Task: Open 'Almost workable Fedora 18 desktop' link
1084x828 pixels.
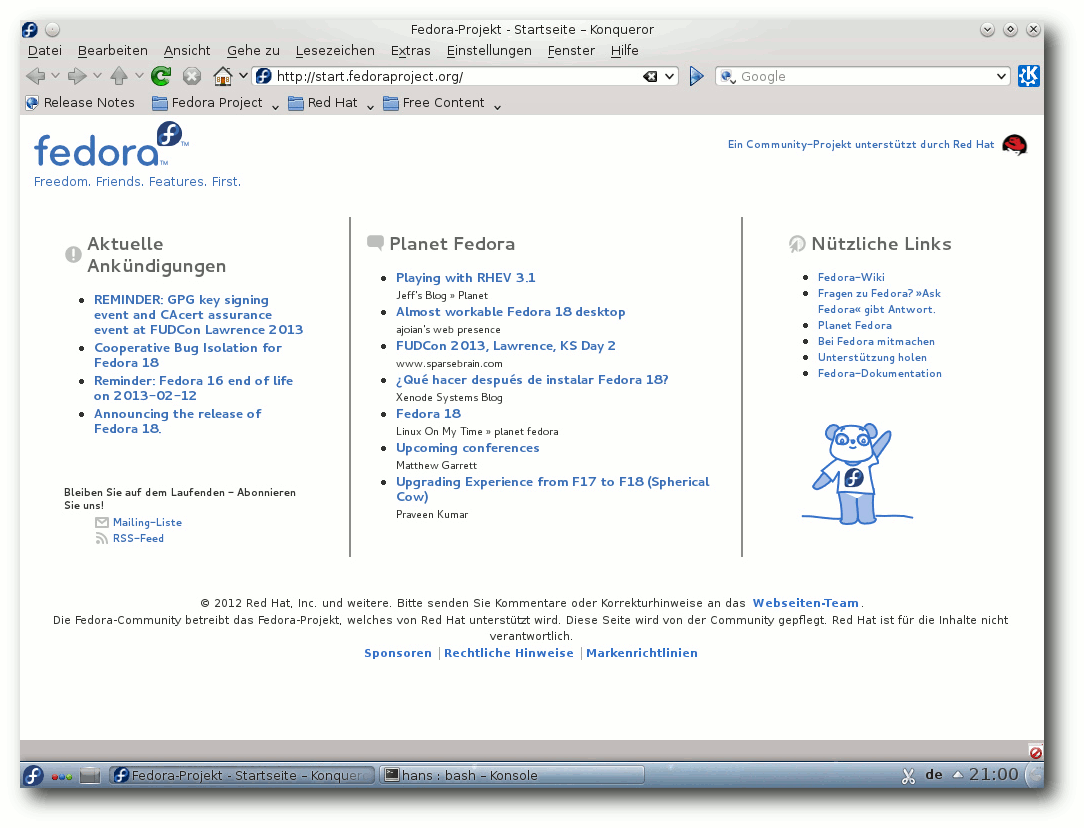Action: click(510, 312)
